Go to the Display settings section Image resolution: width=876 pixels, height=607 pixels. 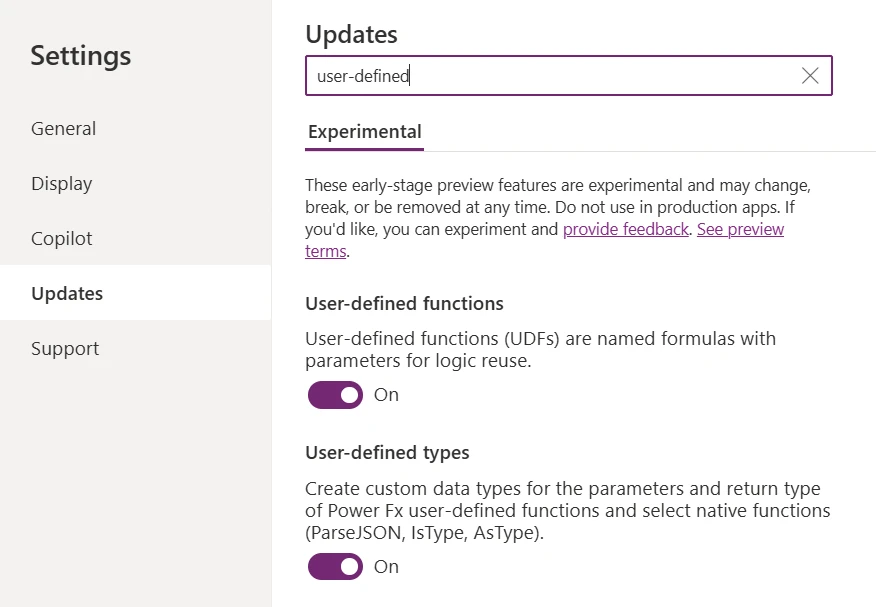[x=62, y=184]
